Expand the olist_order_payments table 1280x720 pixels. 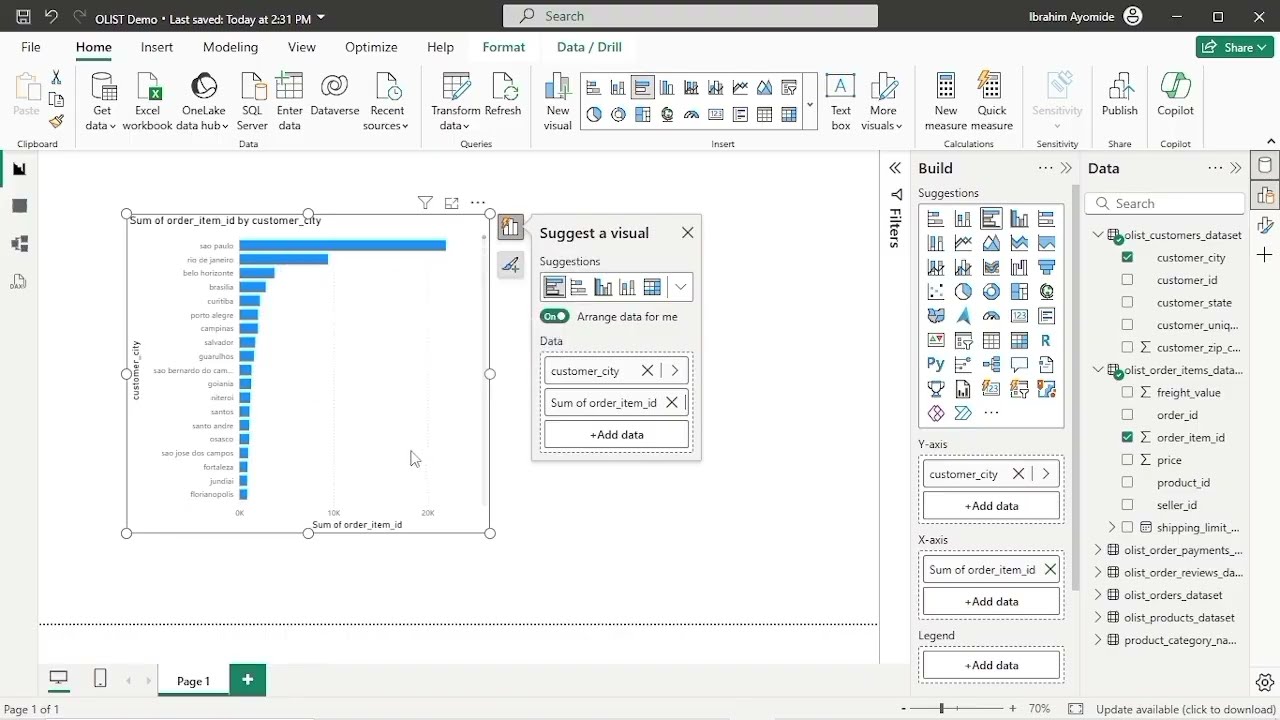click(x=1098, y=550)
